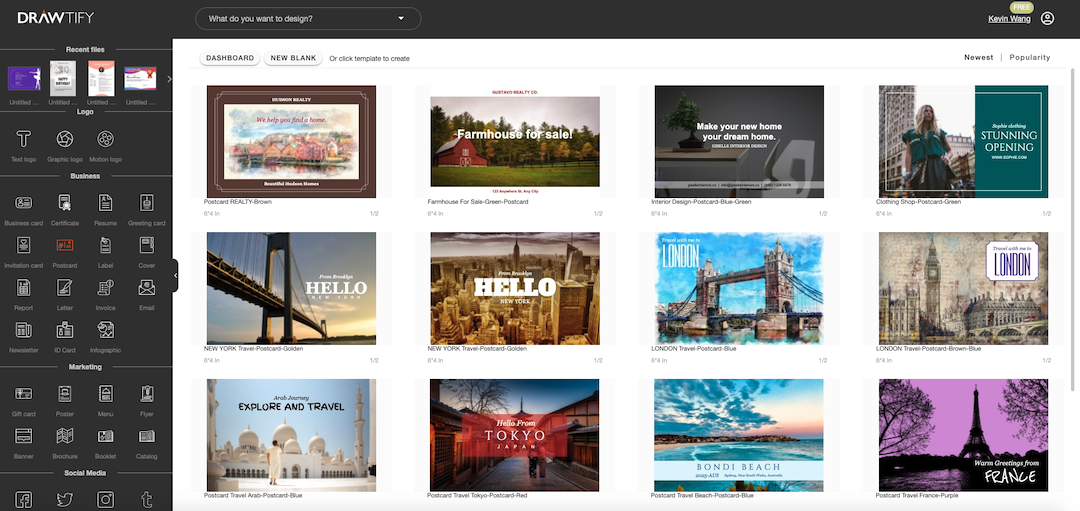This screenshot has width=1080, height=511.
Task: Choose the Interior Design postcard template
Action: pos(739,142)
